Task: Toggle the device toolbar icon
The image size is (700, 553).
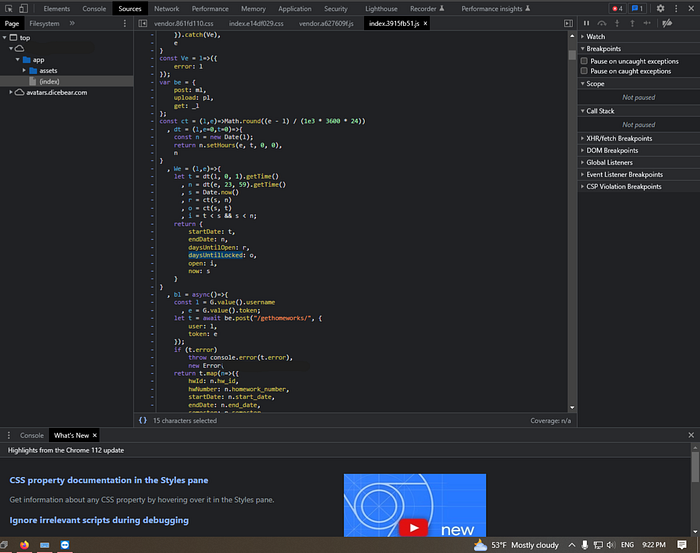Action: point(23,8)
